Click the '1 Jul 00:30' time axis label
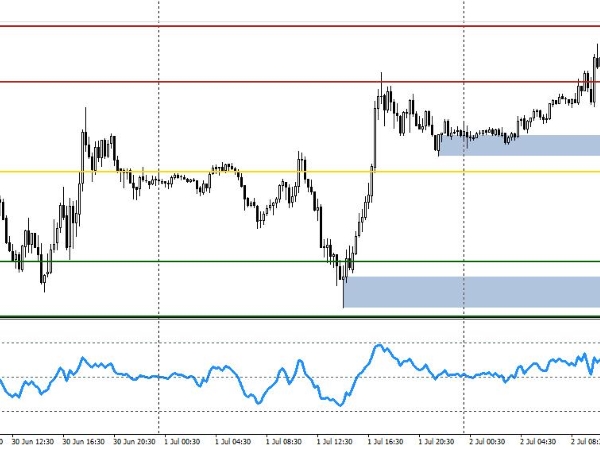600x450 pixels. pyautogui.click(x=183, y=440)
